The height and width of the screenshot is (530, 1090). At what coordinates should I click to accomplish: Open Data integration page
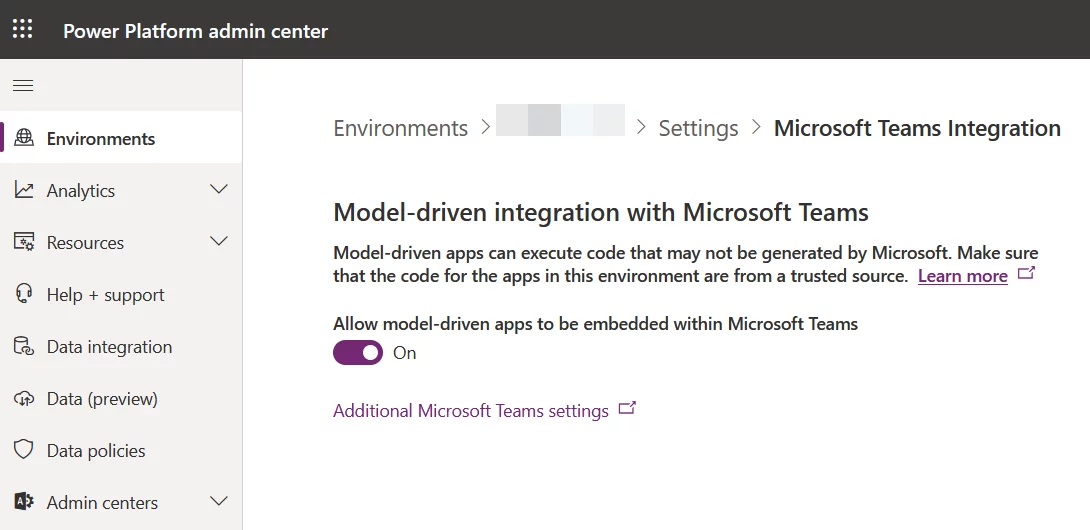click(121, 346)
